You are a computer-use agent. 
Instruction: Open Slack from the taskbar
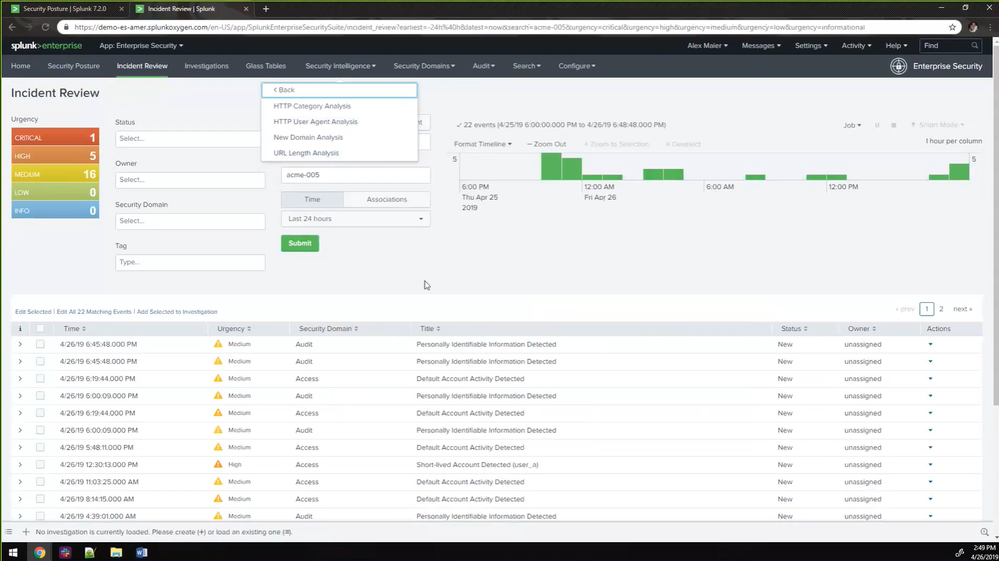[65, 552]
